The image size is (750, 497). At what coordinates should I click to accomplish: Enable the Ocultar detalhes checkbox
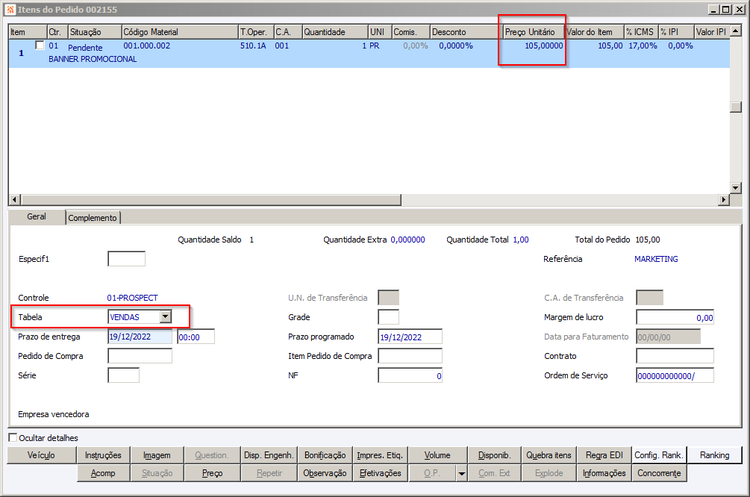(13, 437)
